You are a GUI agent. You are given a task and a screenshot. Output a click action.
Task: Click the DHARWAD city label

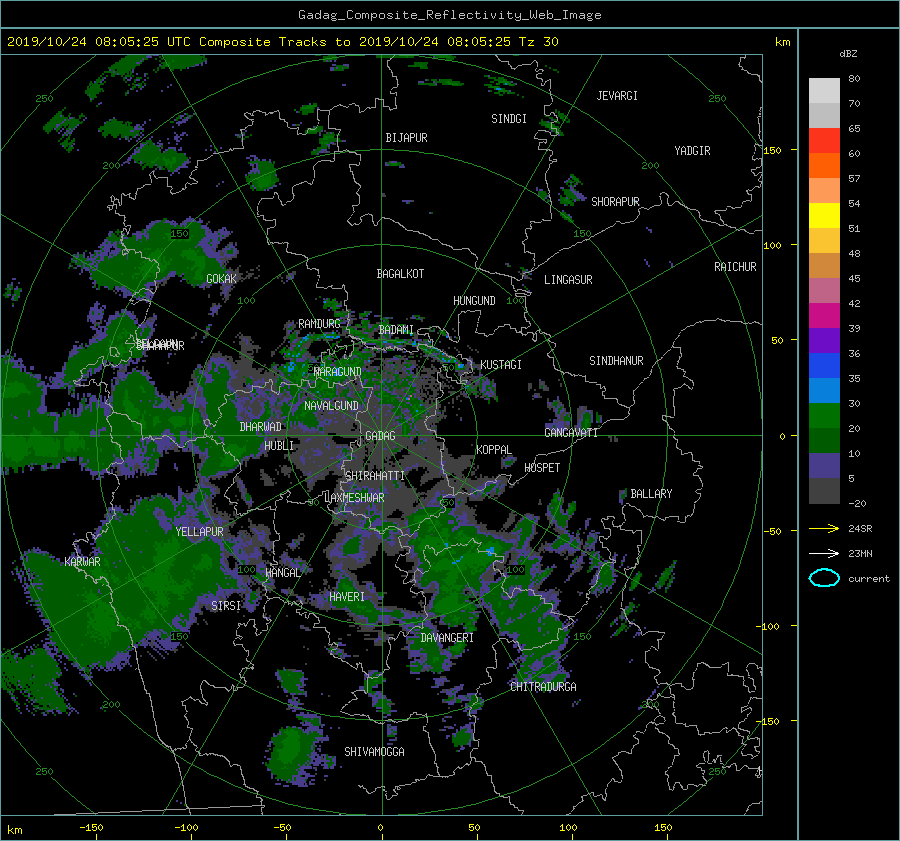(x=261, y=427)
